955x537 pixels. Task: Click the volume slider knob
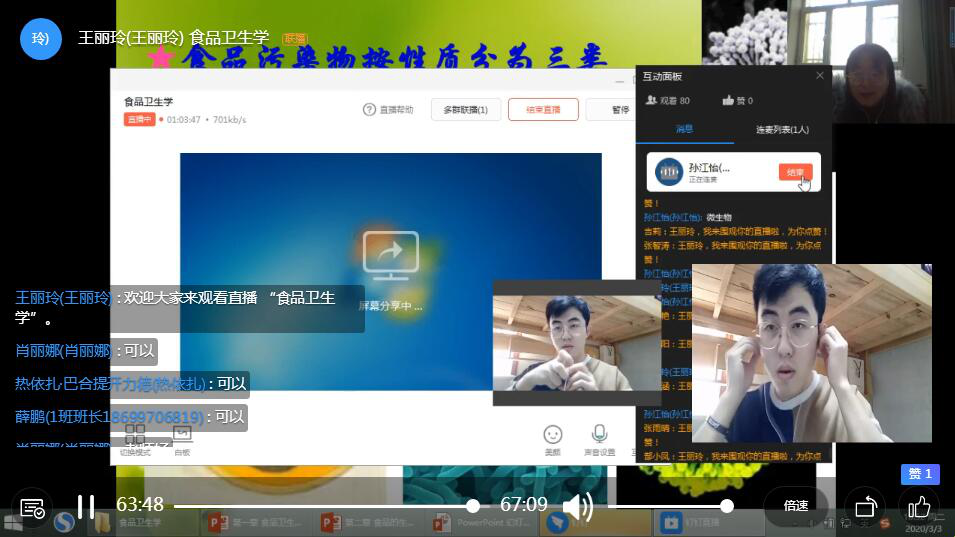coord(727,506)
